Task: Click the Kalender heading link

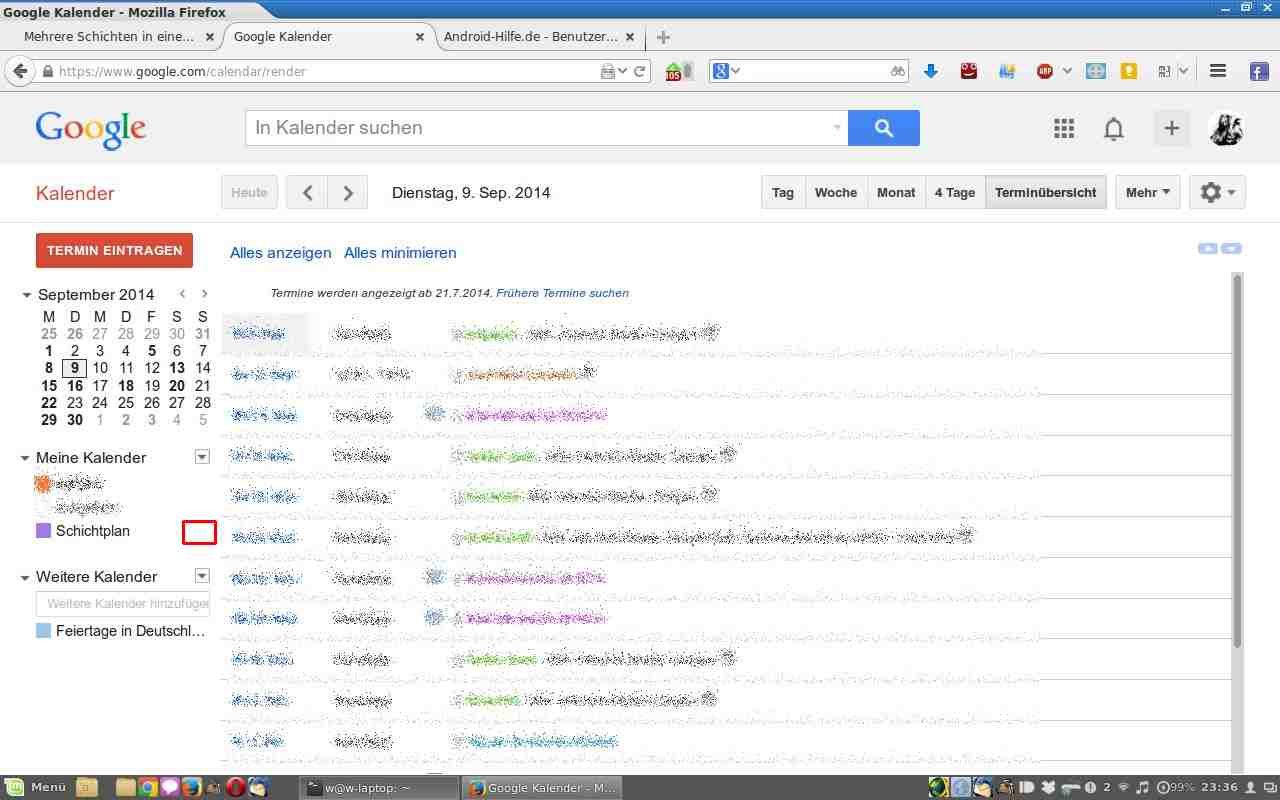Action: (x=75, y=194)
